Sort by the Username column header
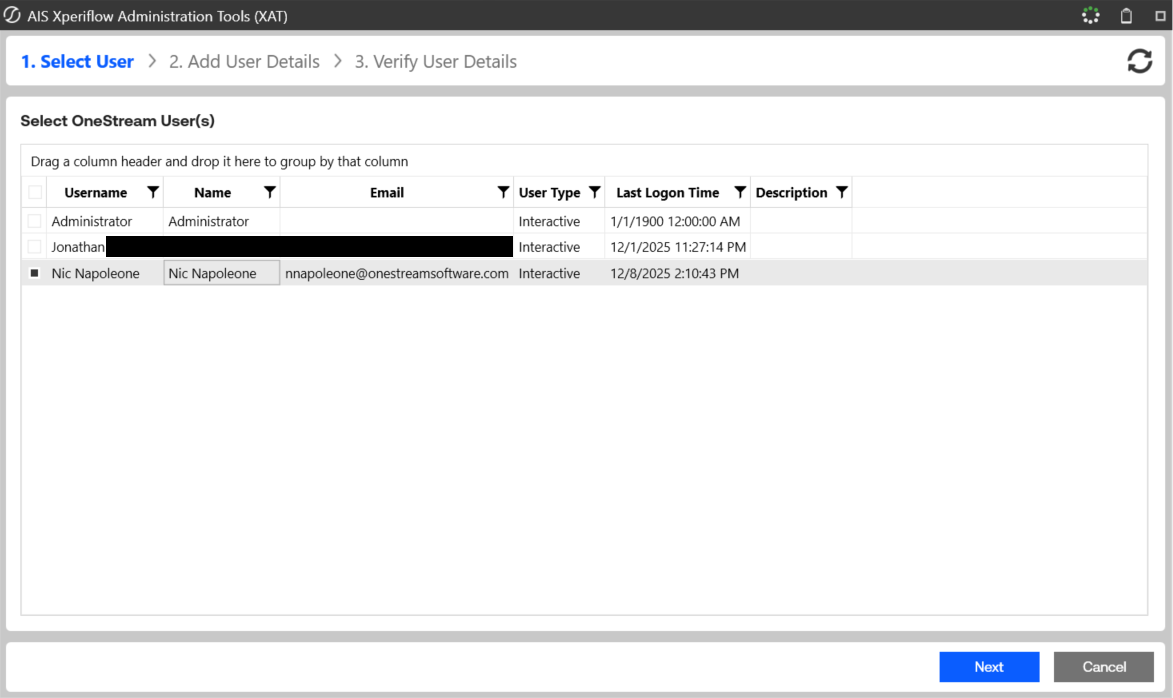Screen dimensions: 1173x698 [x=96, y=192]
